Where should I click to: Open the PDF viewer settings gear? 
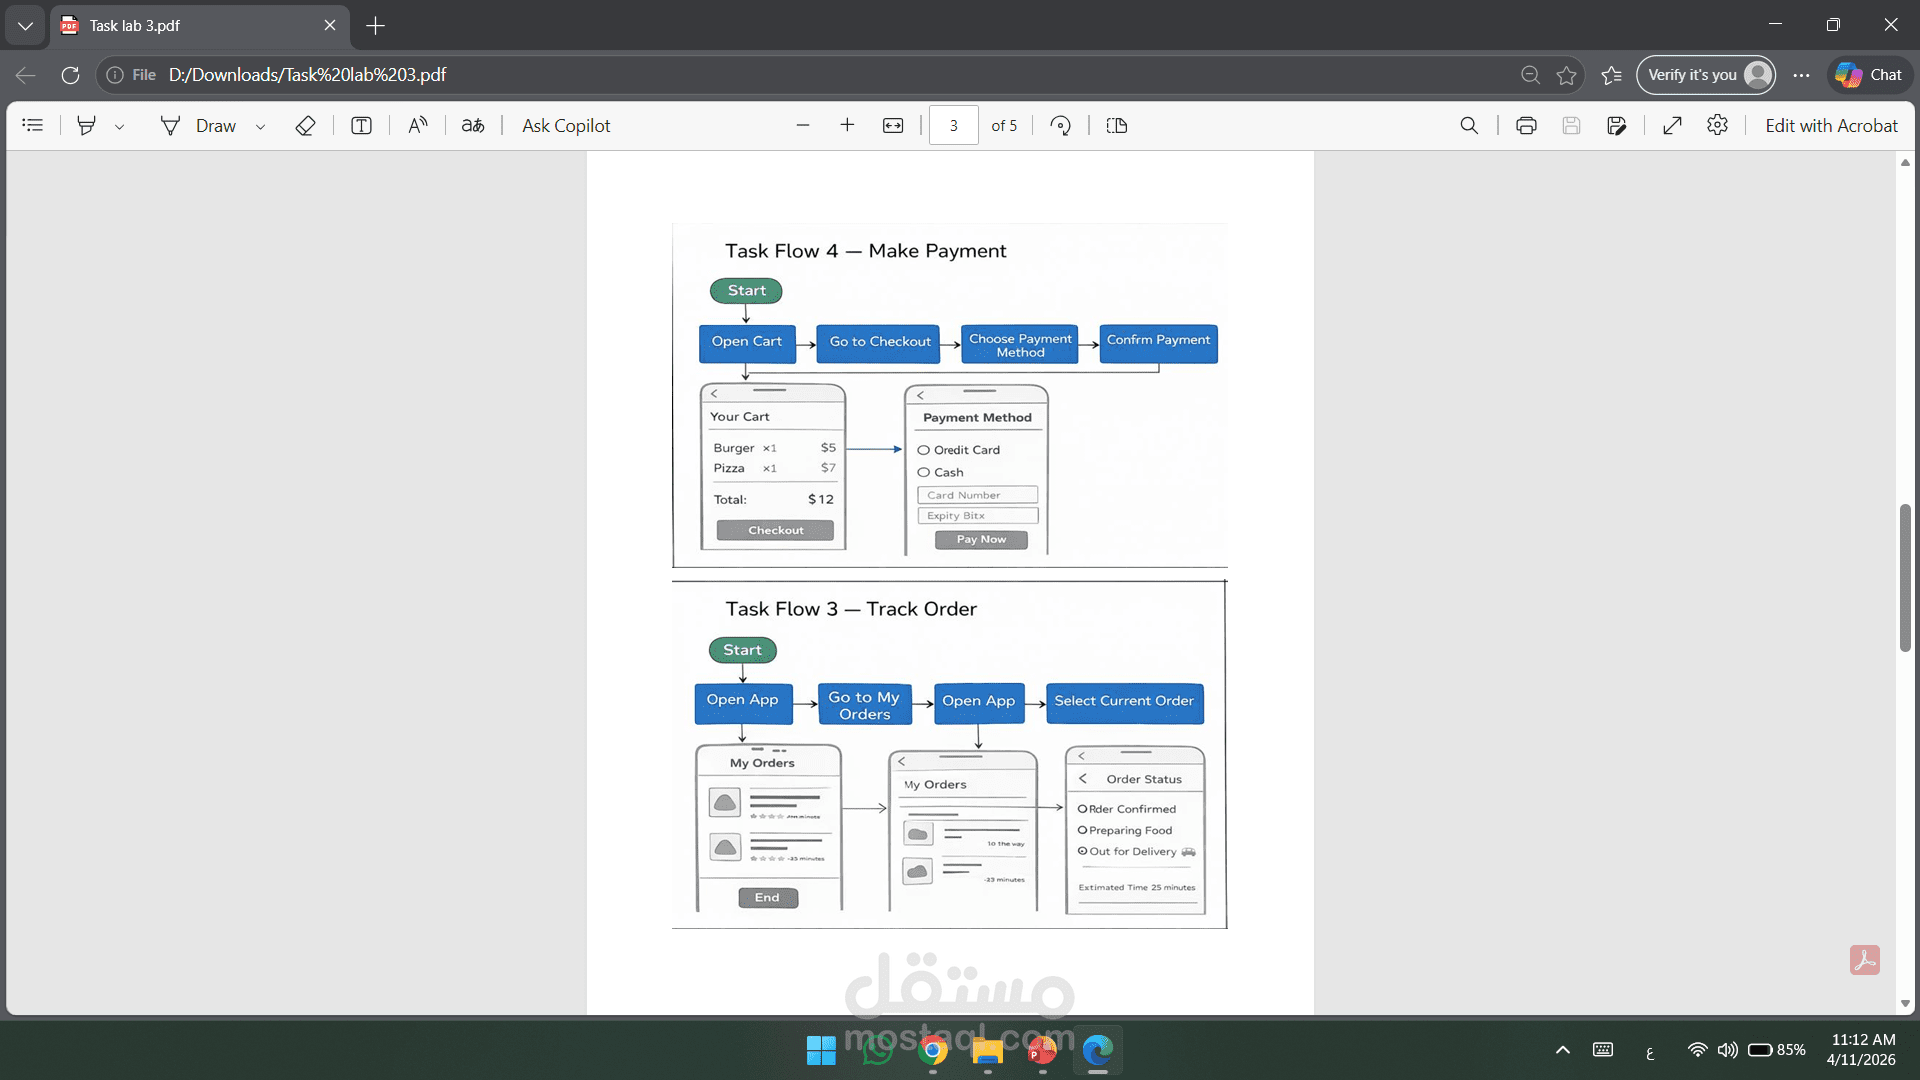1717,125
